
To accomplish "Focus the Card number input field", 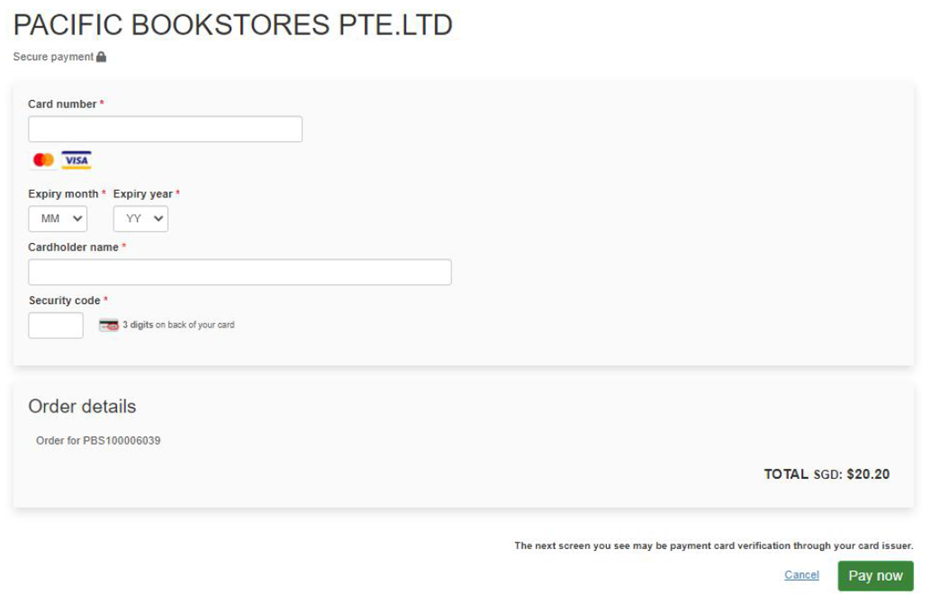I will [x=165, y=129].
